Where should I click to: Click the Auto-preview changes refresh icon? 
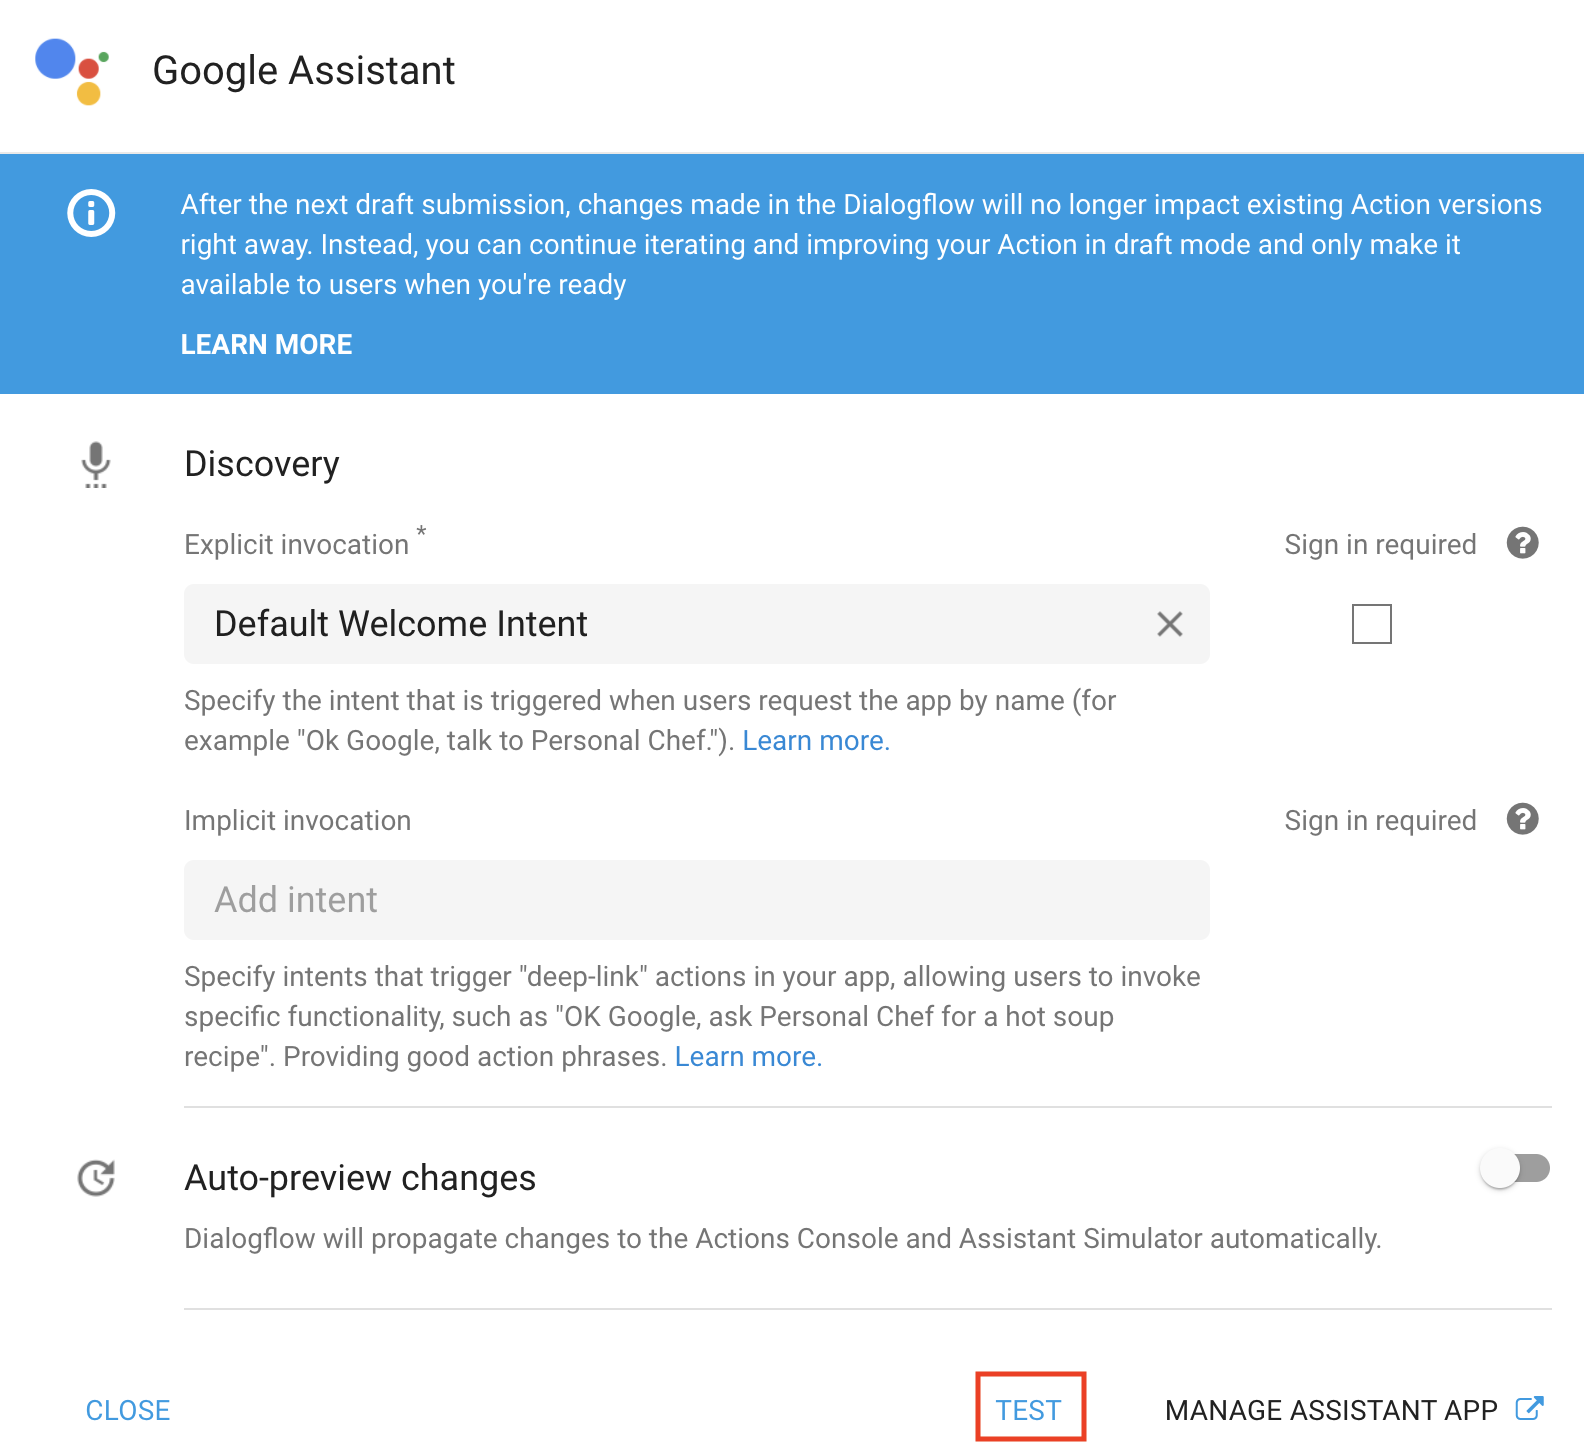[96, 1178]
